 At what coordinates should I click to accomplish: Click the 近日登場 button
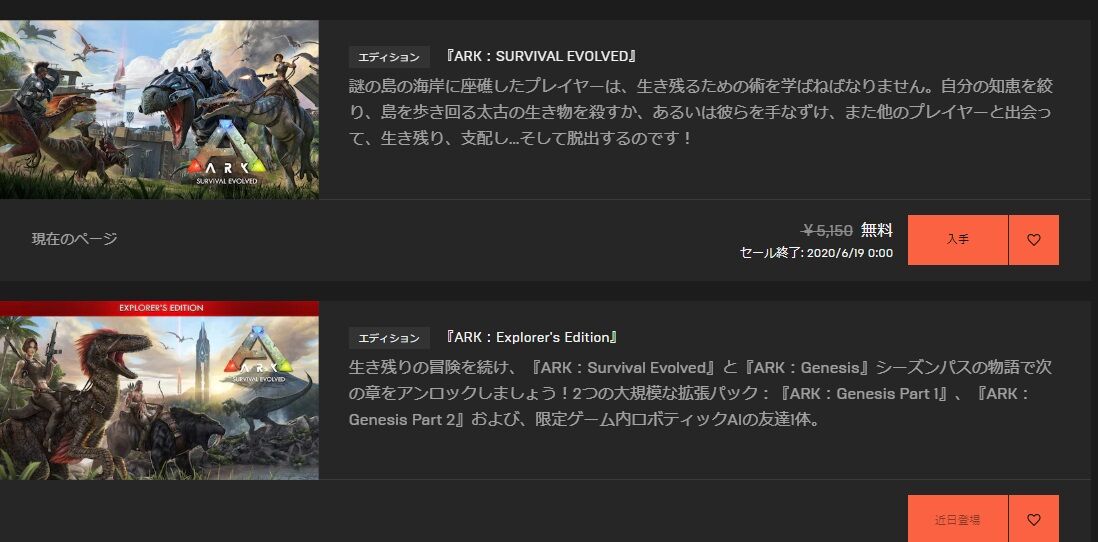[958, 519]
